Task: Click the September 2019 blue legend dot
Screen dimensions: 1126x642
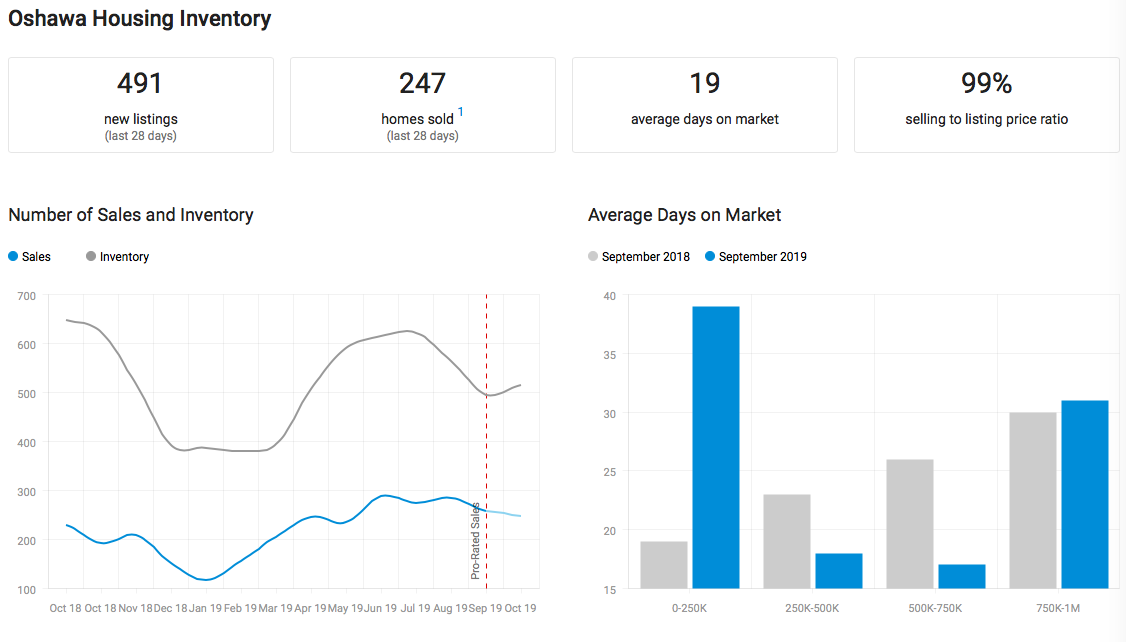Action: click(711, 257)
